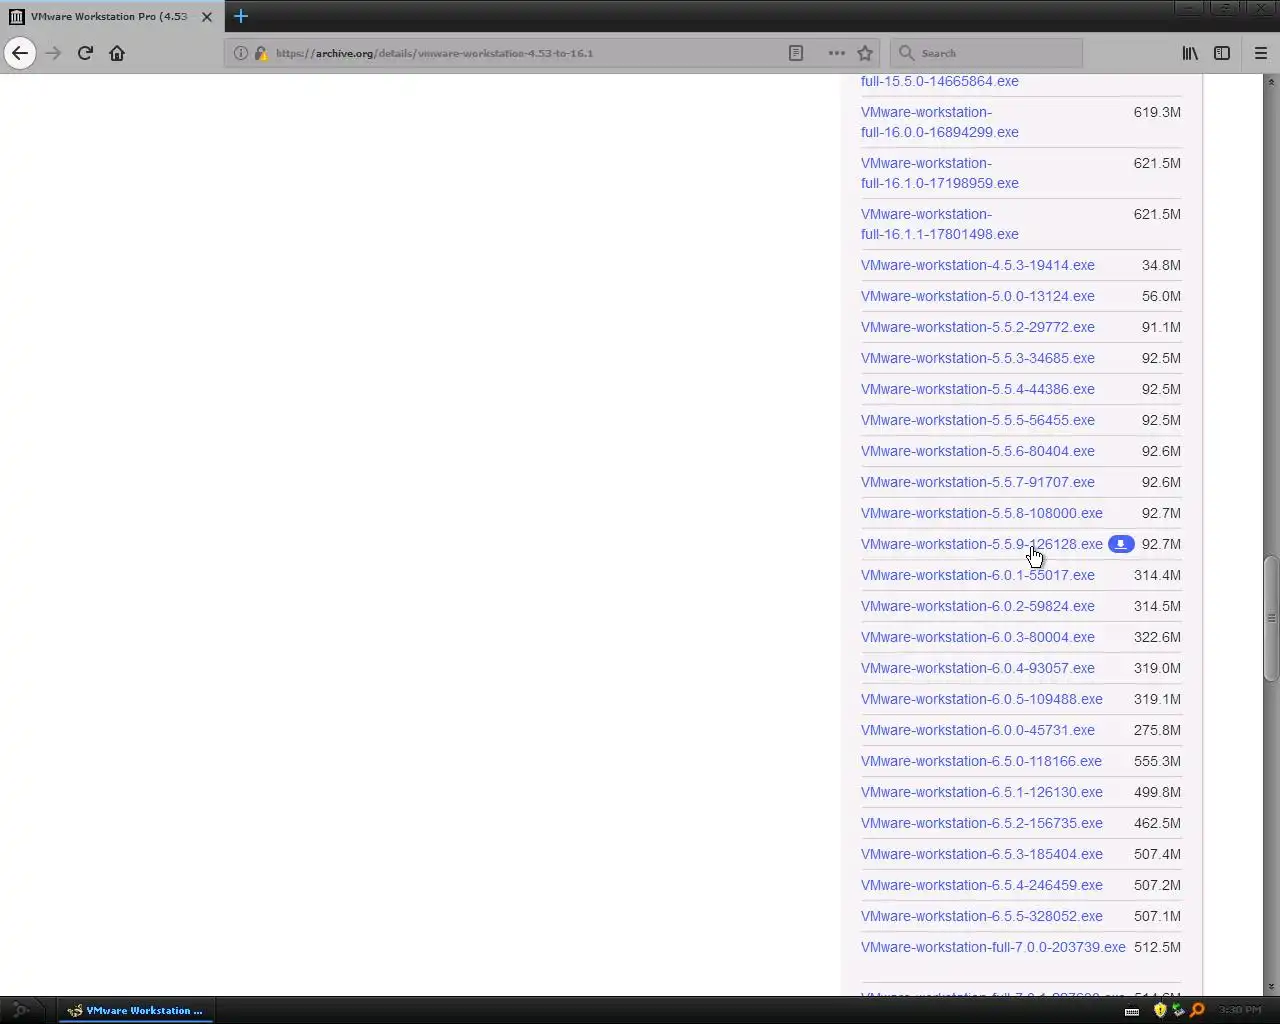Download VMware-workstation-full-16.1.1-17801498.exe

[940, 224]
